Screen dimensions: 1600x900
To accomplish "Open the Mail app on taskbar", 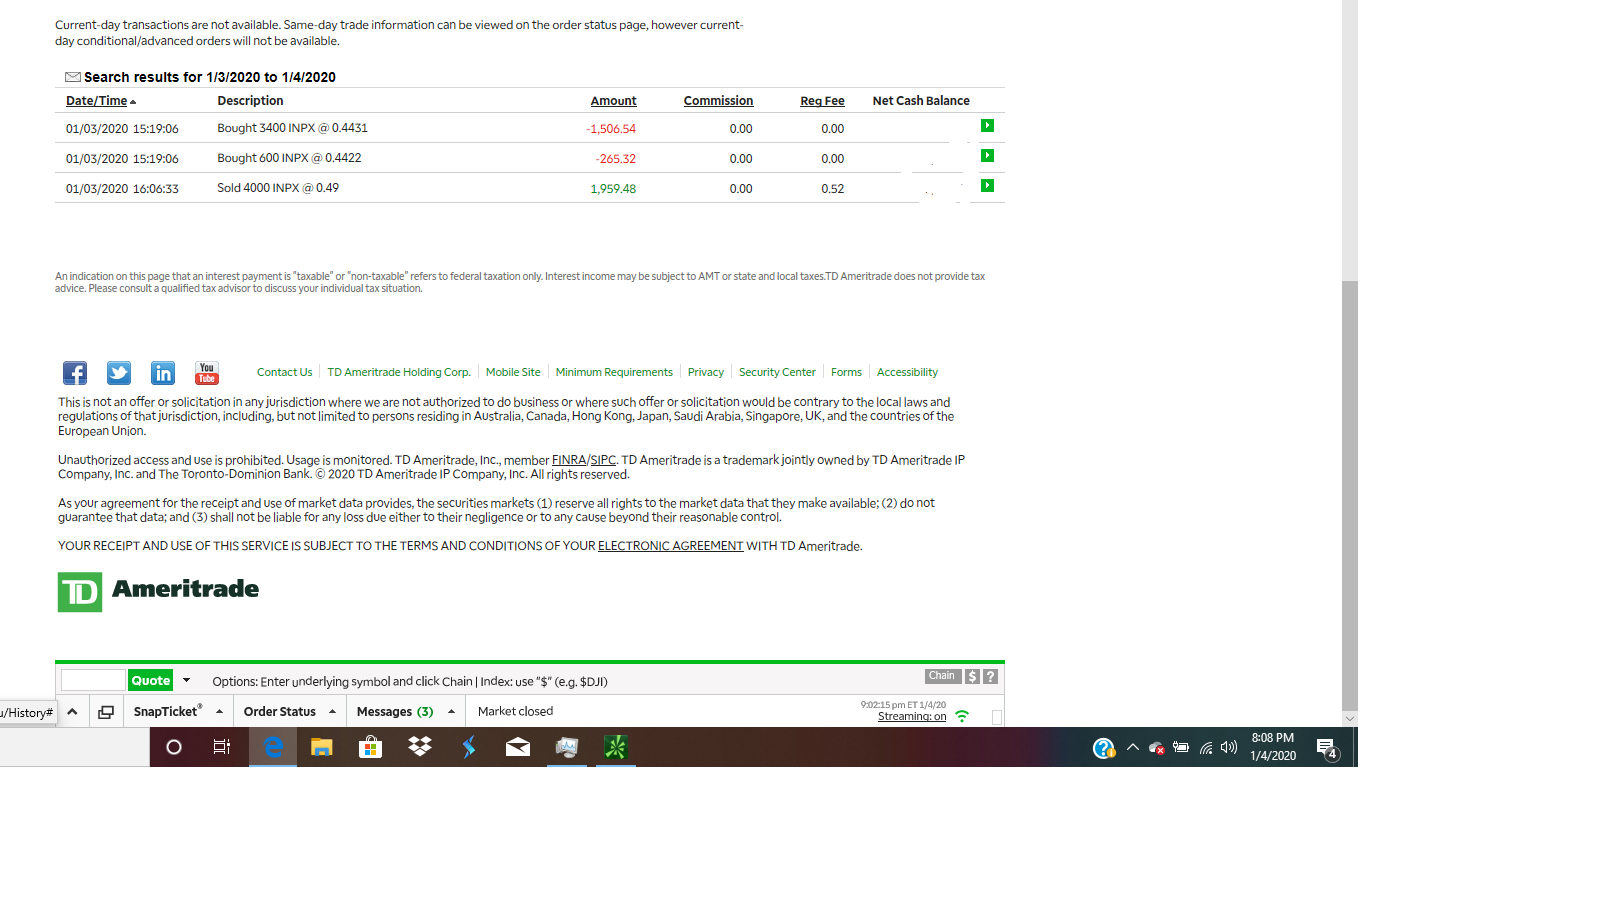I will click(x=518, y=747).
